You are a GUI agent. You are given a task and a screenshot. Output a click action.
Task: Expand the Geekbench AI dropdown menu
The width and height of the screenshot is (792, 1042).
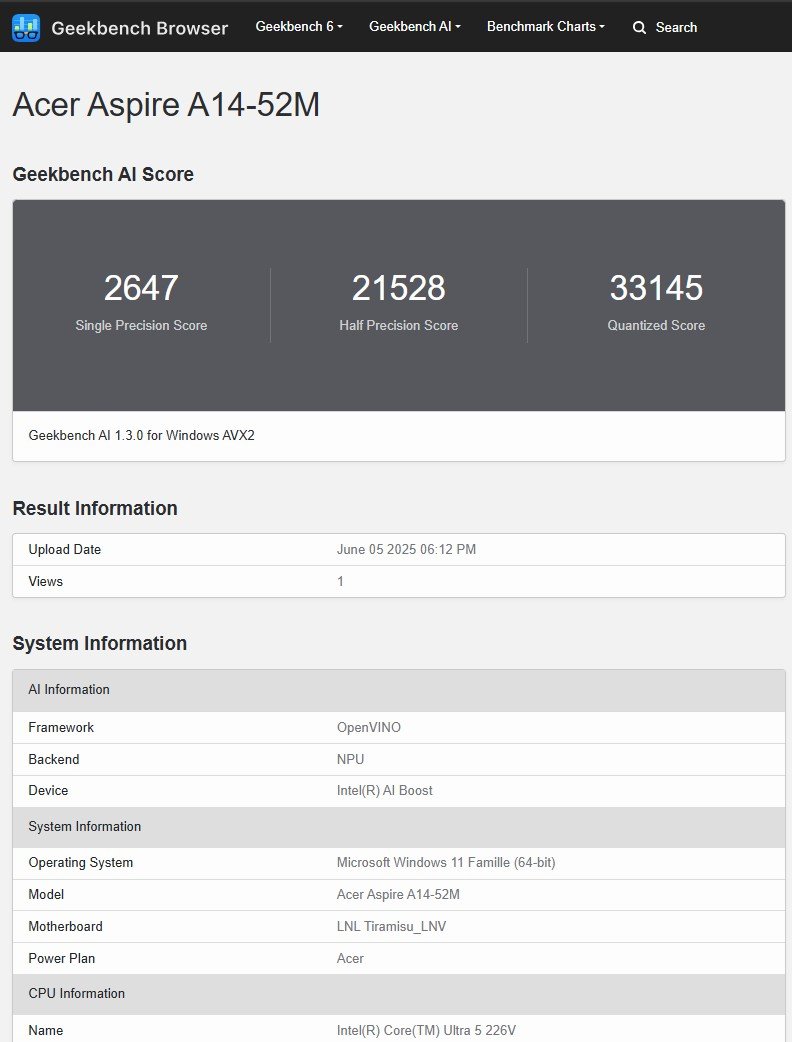coord(415,27)
